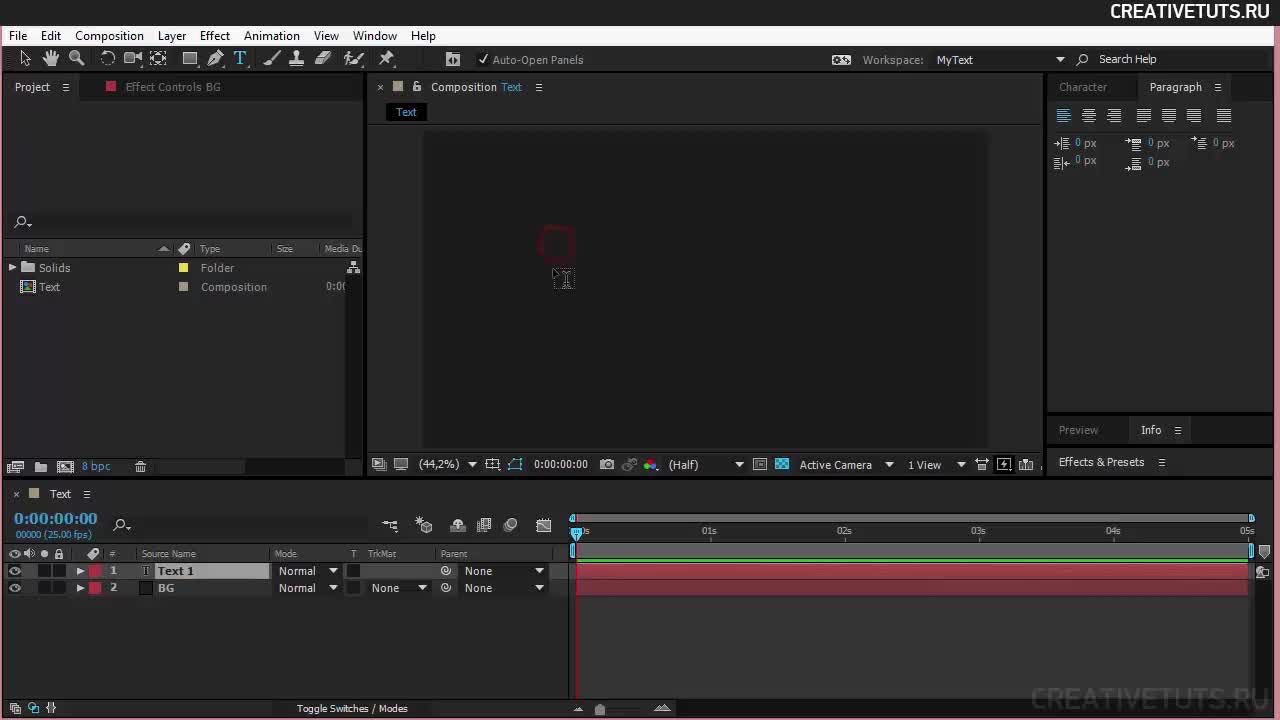Select the Zoom magnifier tool
This screenshot has height=720, width=1280.
[76, 59]
